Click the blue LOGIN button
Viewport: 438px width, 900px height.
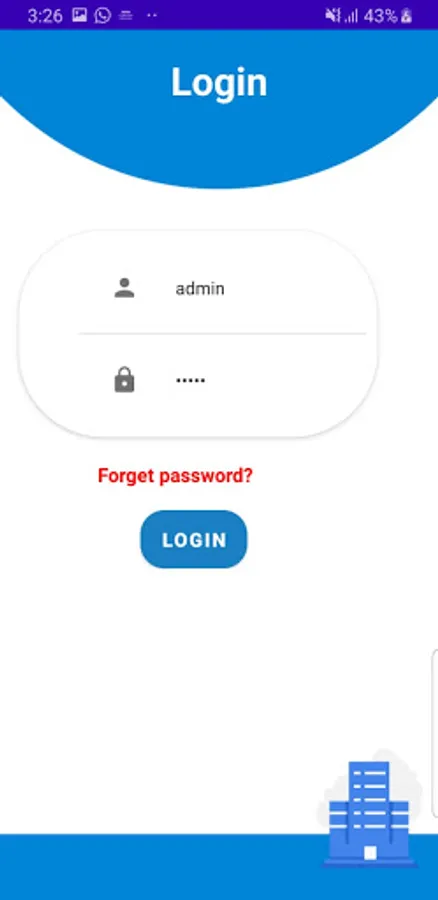(x=194, y=540)
